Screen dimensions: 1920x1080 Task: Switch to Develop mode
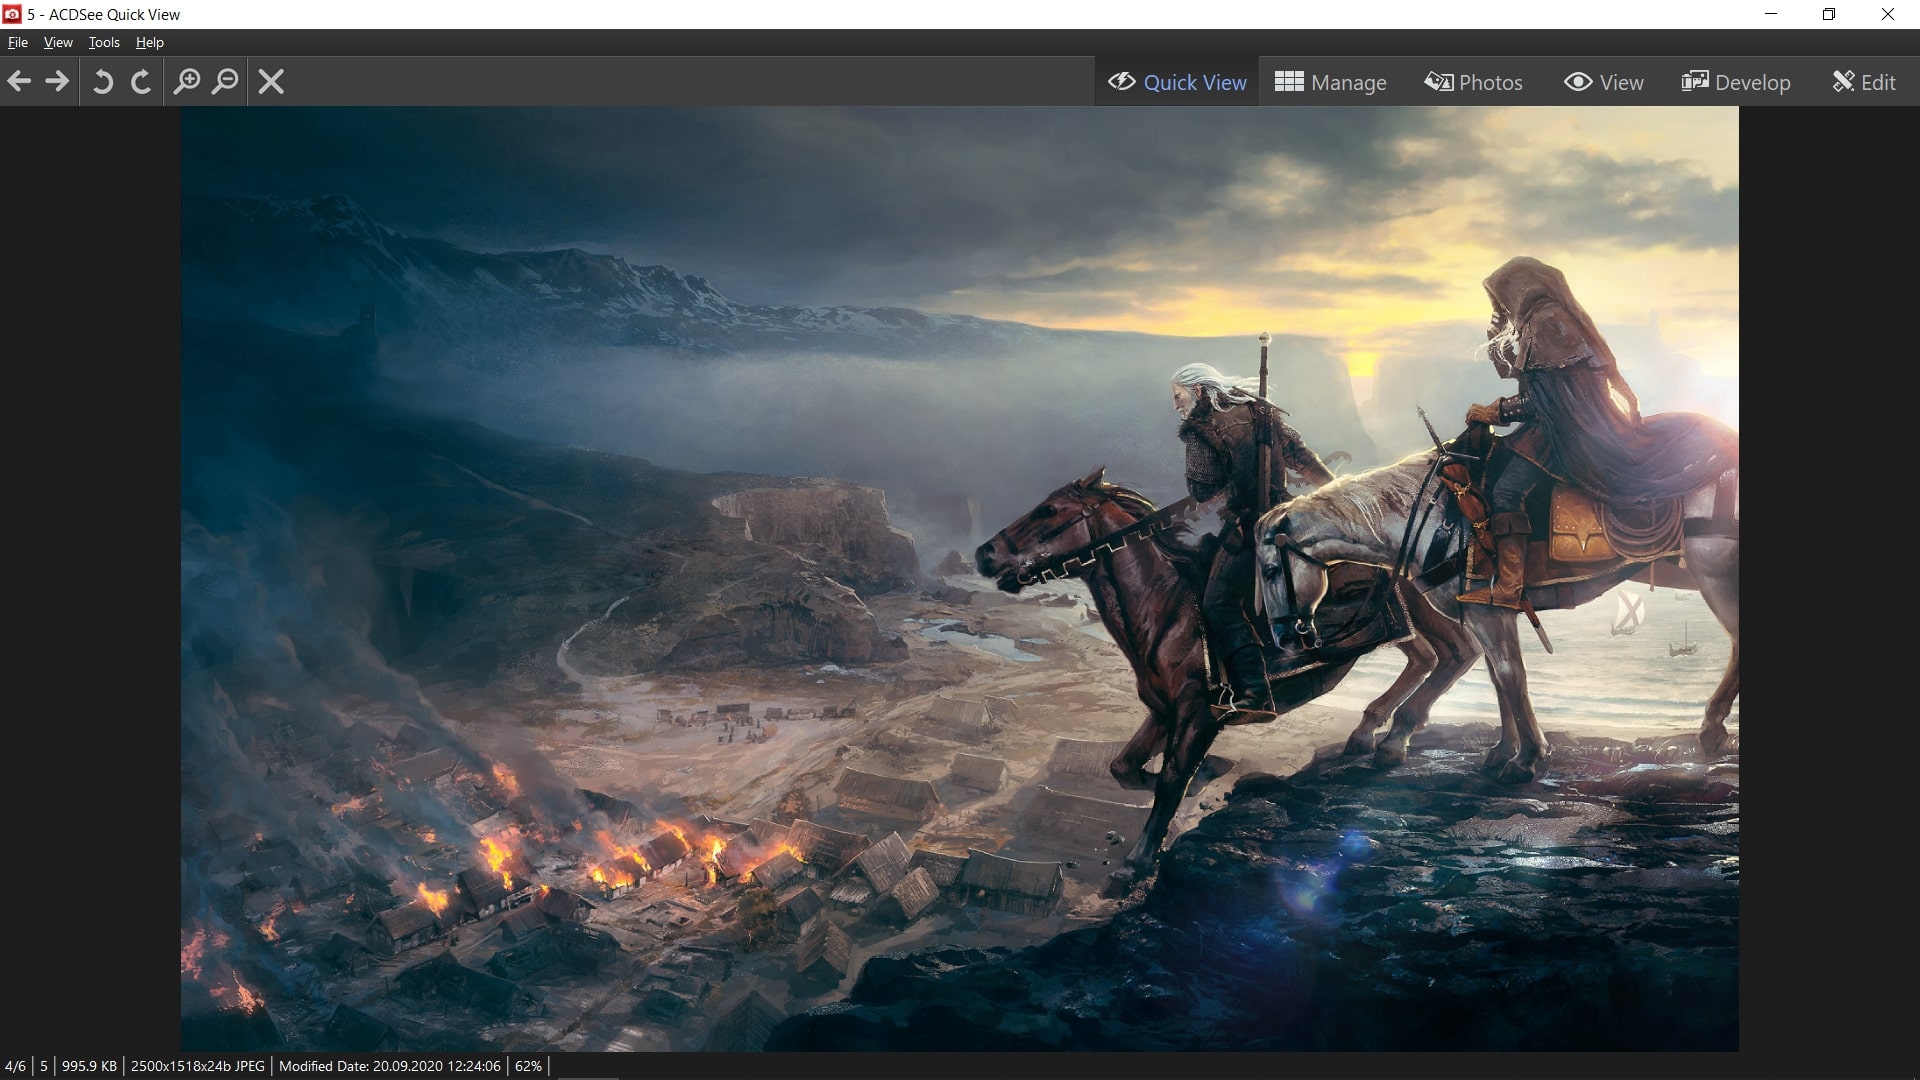pyautogui.click(x=1736, y=82)
